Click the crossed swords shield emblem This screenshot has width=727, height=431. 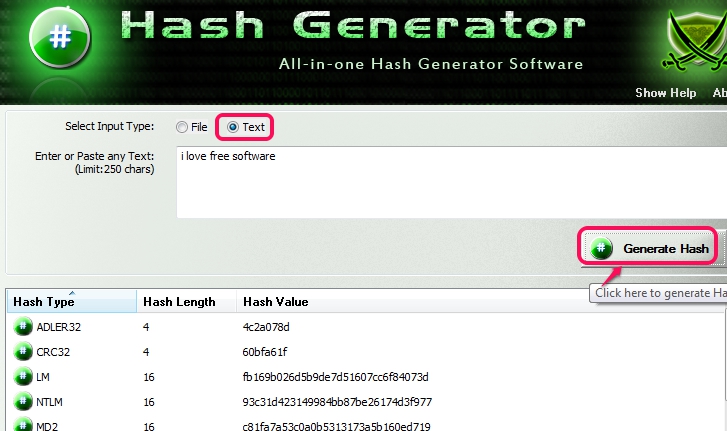tap(697, 41)
